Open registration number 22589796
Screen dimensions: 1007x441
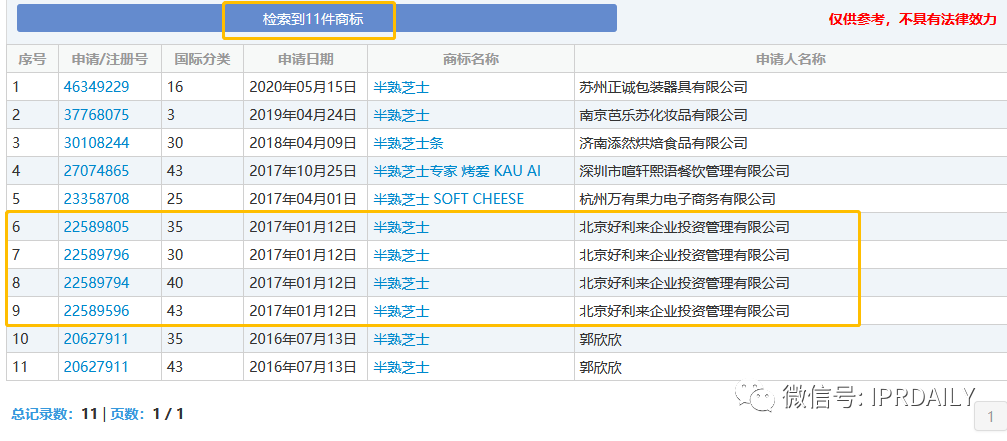[96, 255]
